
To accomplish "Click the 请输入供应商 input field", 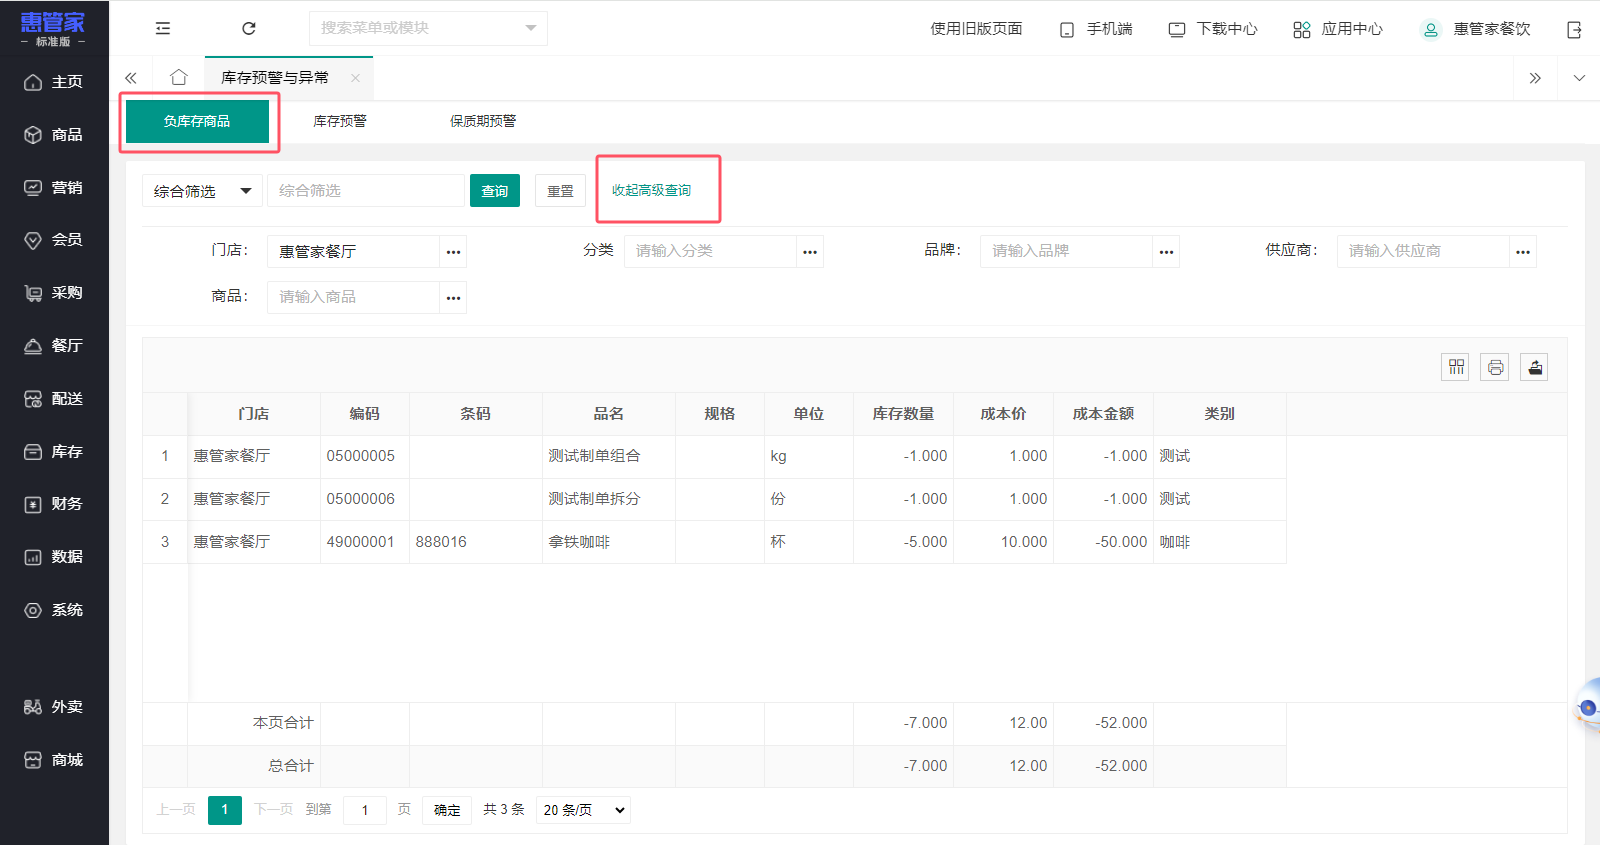I will [1423, 252].
